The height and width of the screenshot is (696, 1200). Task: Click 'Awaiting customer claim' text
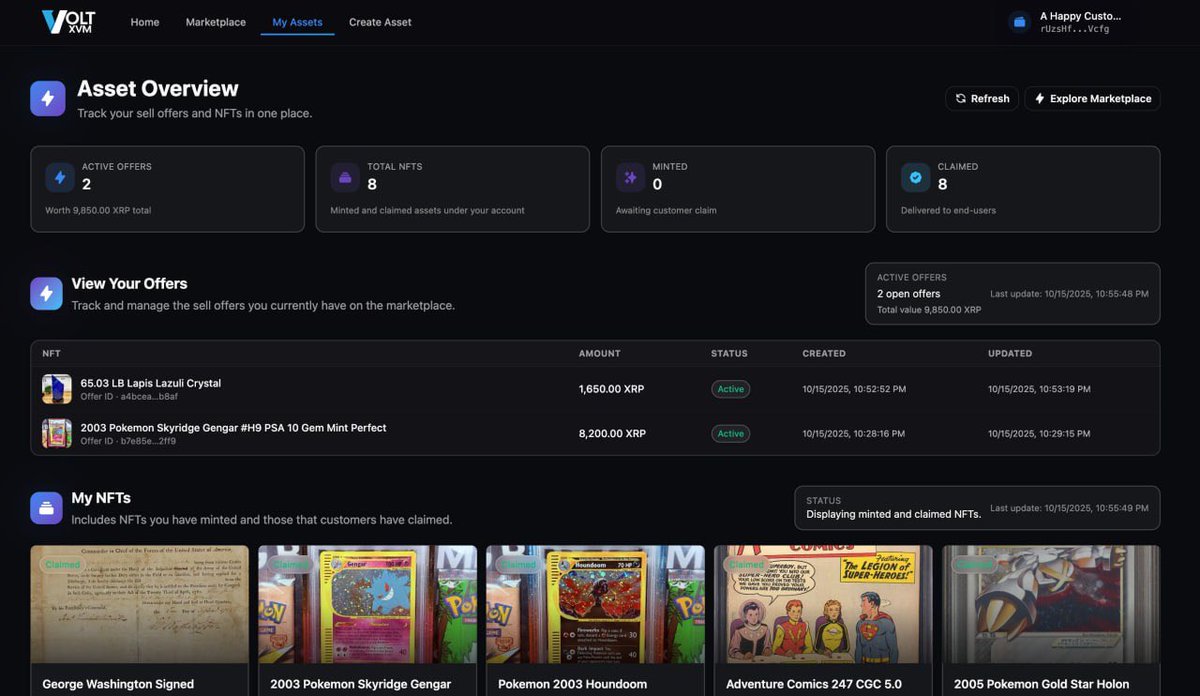pos(666,210)
